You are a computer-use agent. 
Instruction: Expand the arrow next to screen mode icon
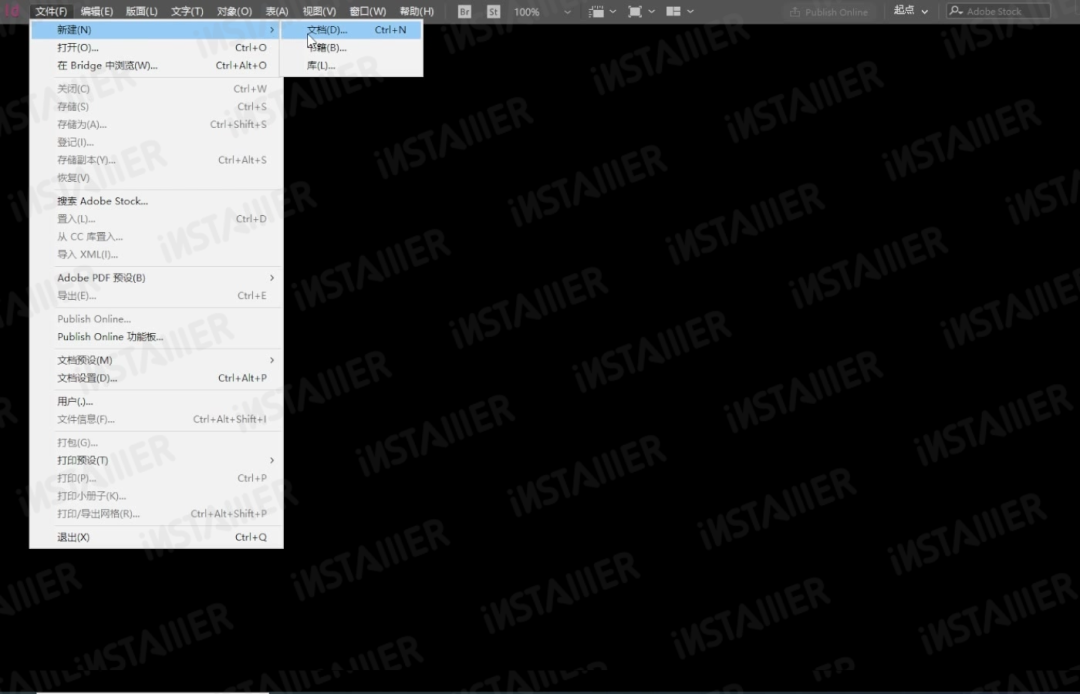[652, 12]
